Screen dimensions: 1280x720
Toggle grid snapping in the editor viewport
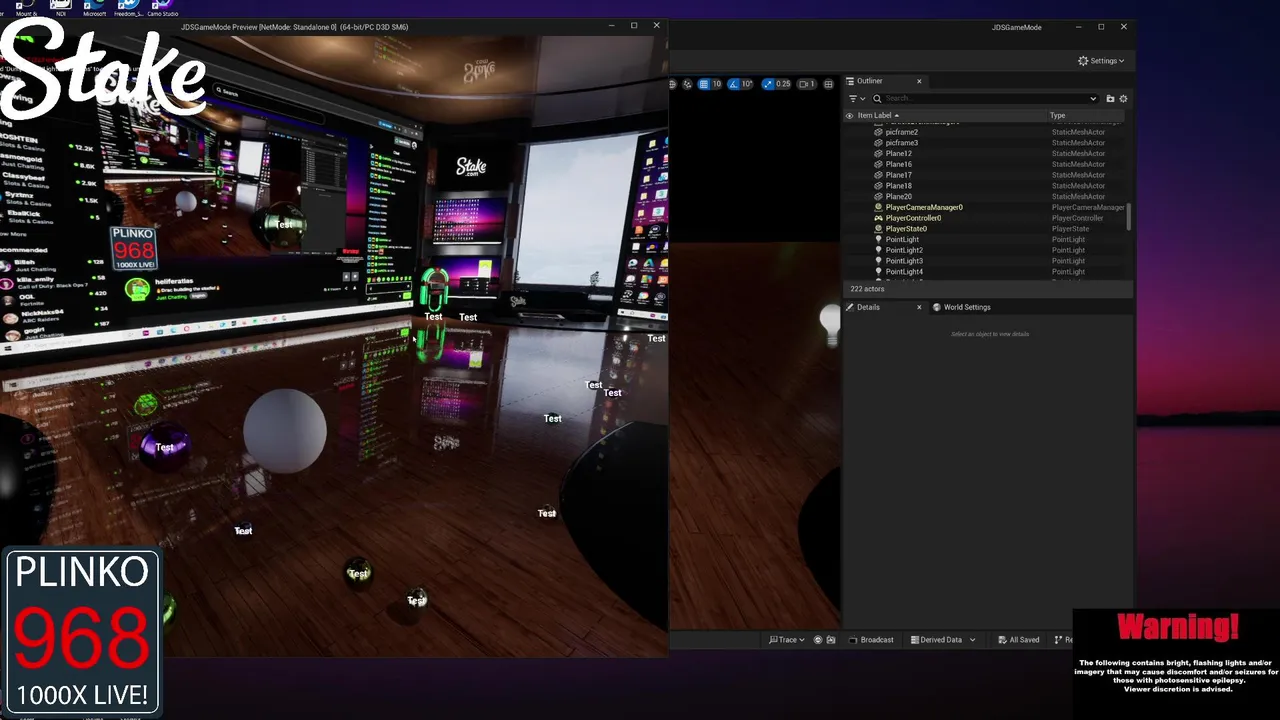(x=704, y=84)
